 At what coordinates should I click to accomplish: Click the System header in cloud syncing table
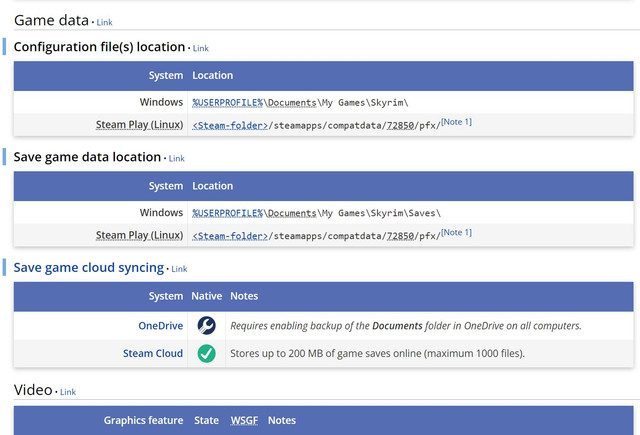click(x=166, y=296)
